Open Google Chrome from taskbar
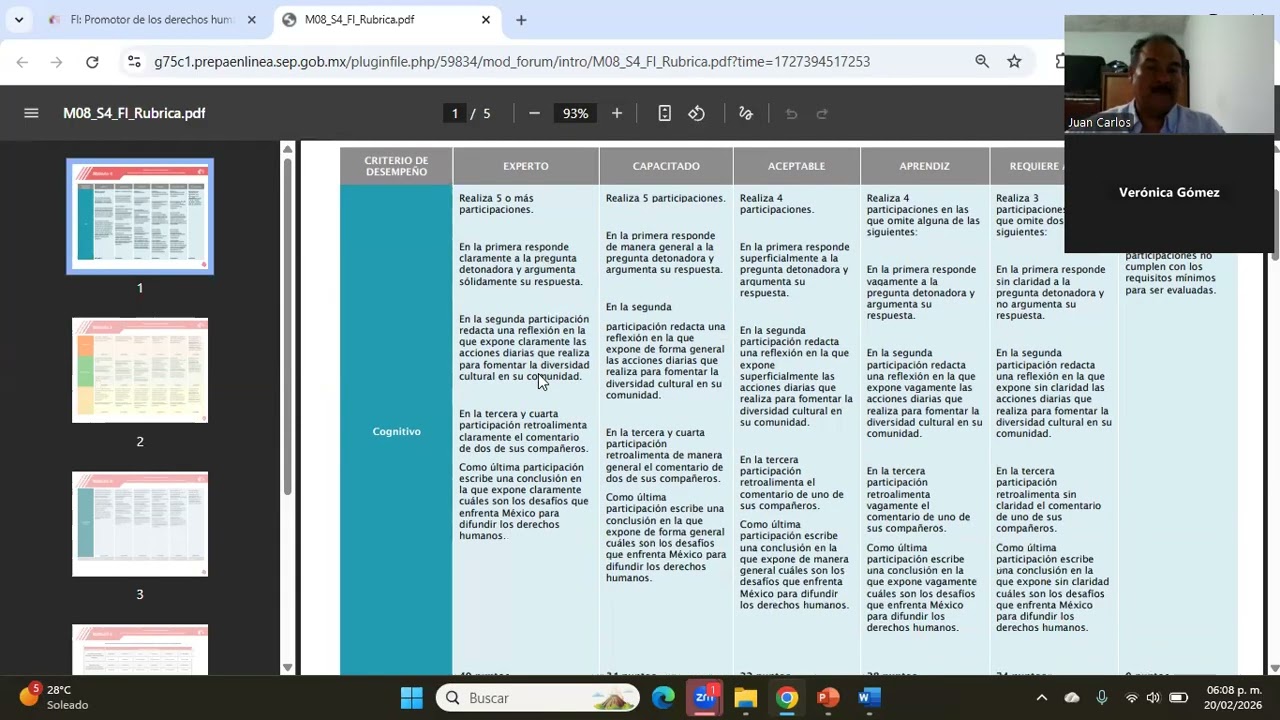Viewport: 1280px width, 720px height. coord(787,698)
